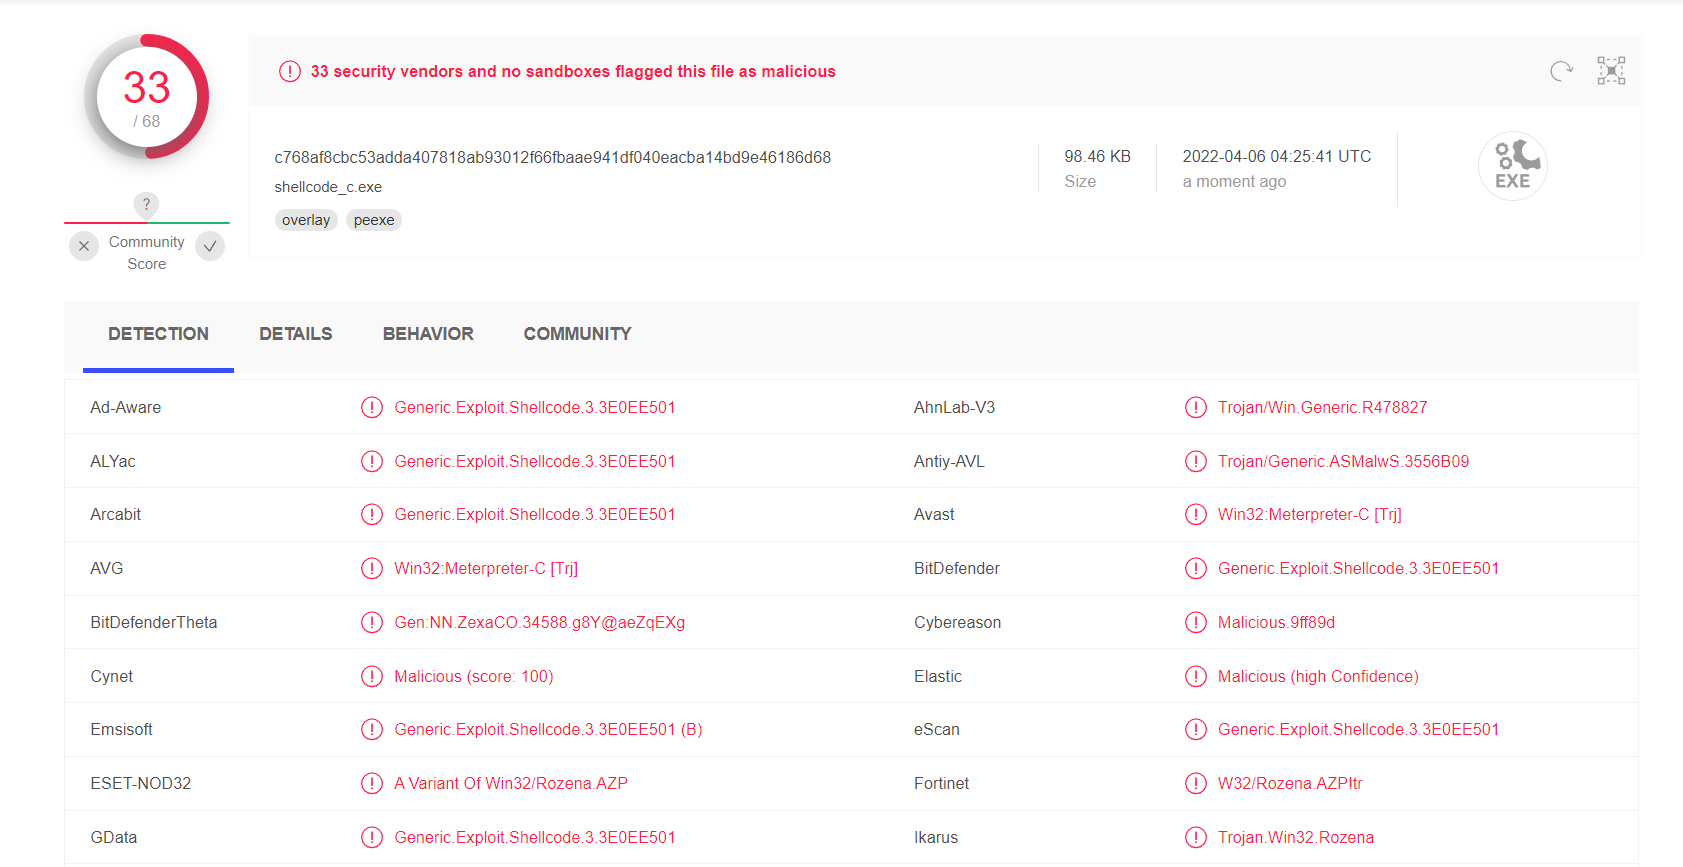Click the alert icon in Cybereason row
The image size is (1683, 867).
point(1196,622)
